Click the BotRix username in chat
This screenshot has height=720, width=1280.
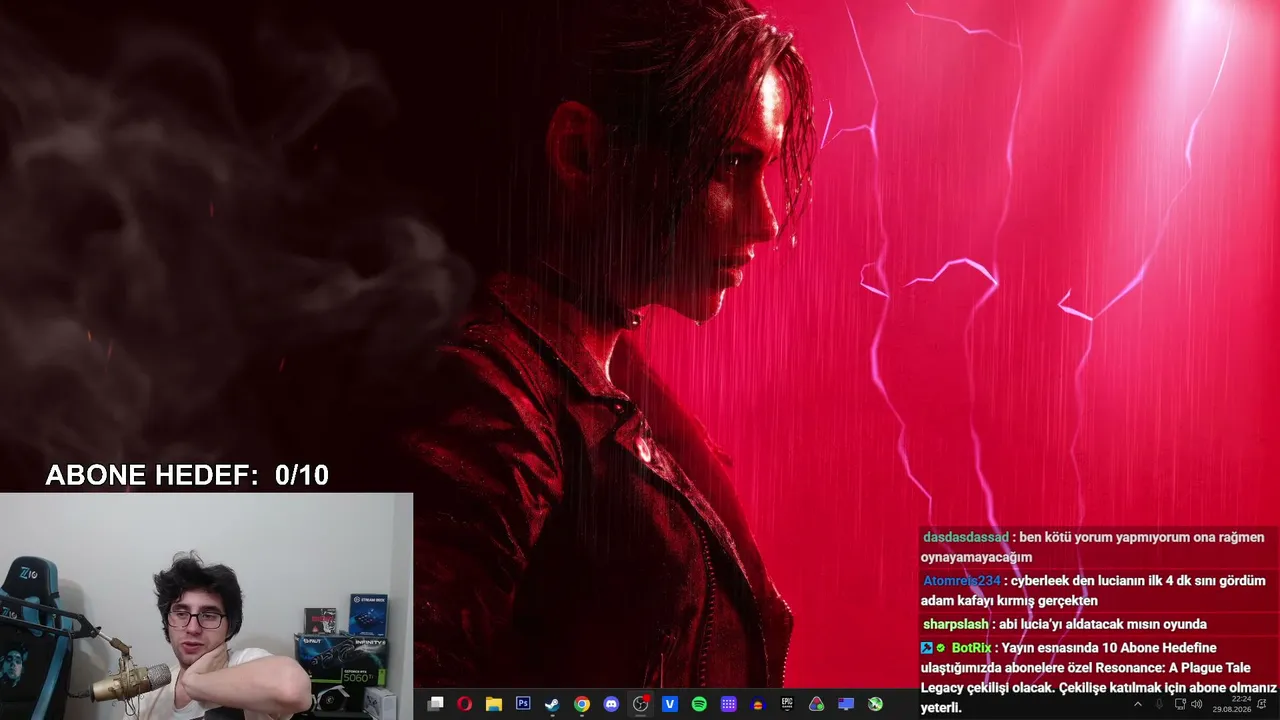[971, 648]
